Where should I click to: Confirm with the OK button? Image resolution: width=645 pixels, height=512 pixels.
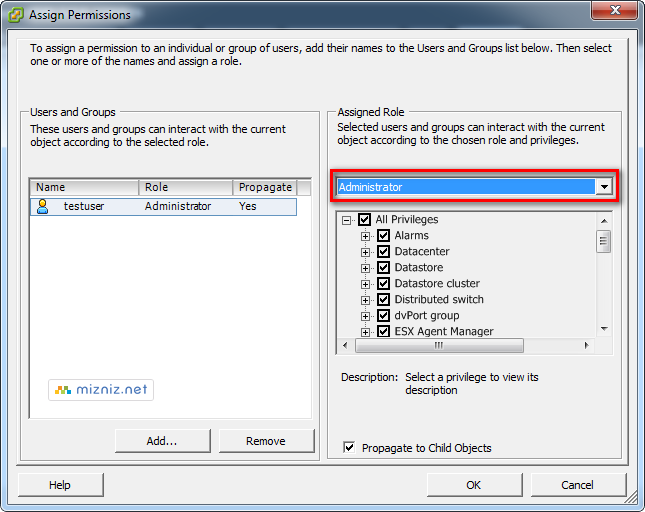[x=474, y=485]
